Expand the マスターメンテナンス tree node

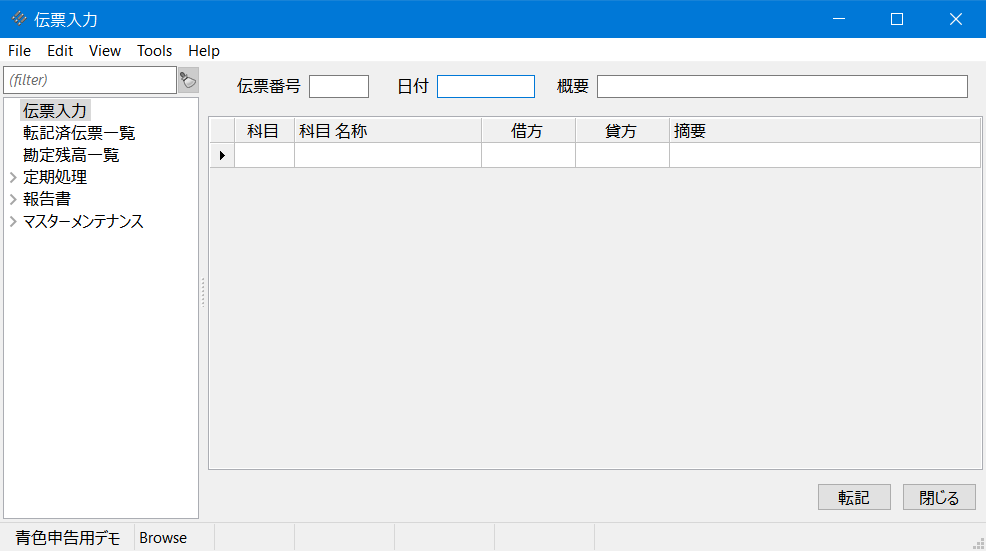coord(13,221)
